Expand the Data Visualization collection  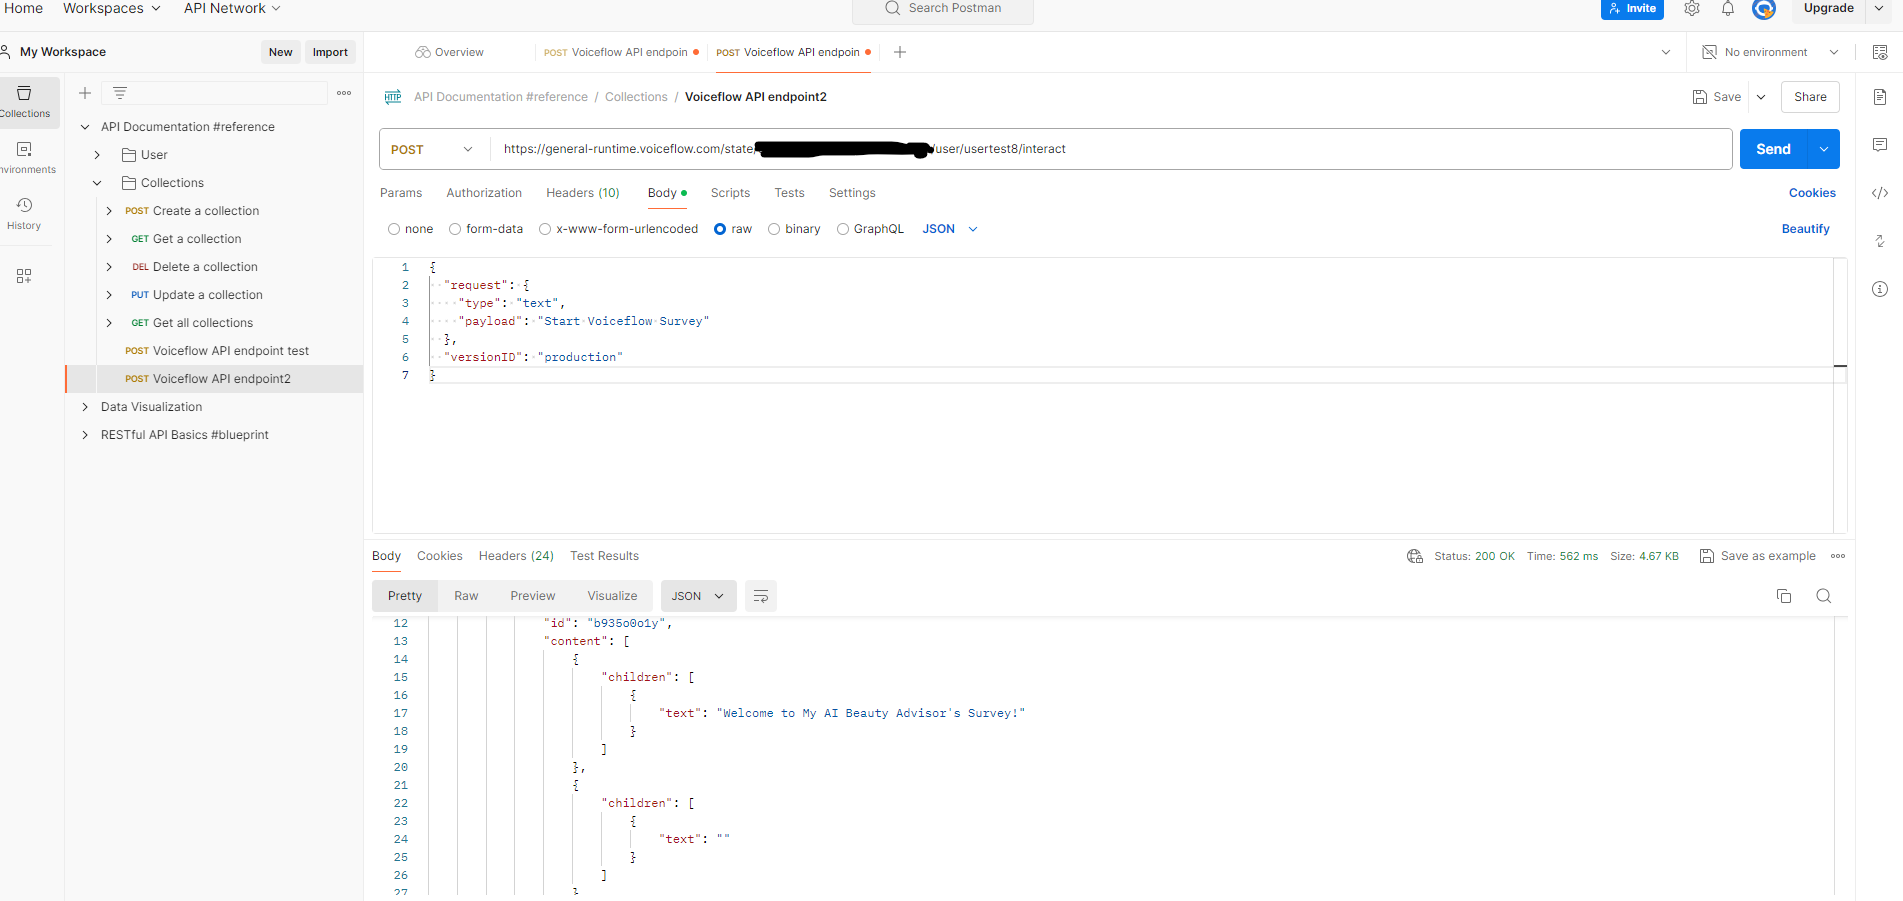85,407
